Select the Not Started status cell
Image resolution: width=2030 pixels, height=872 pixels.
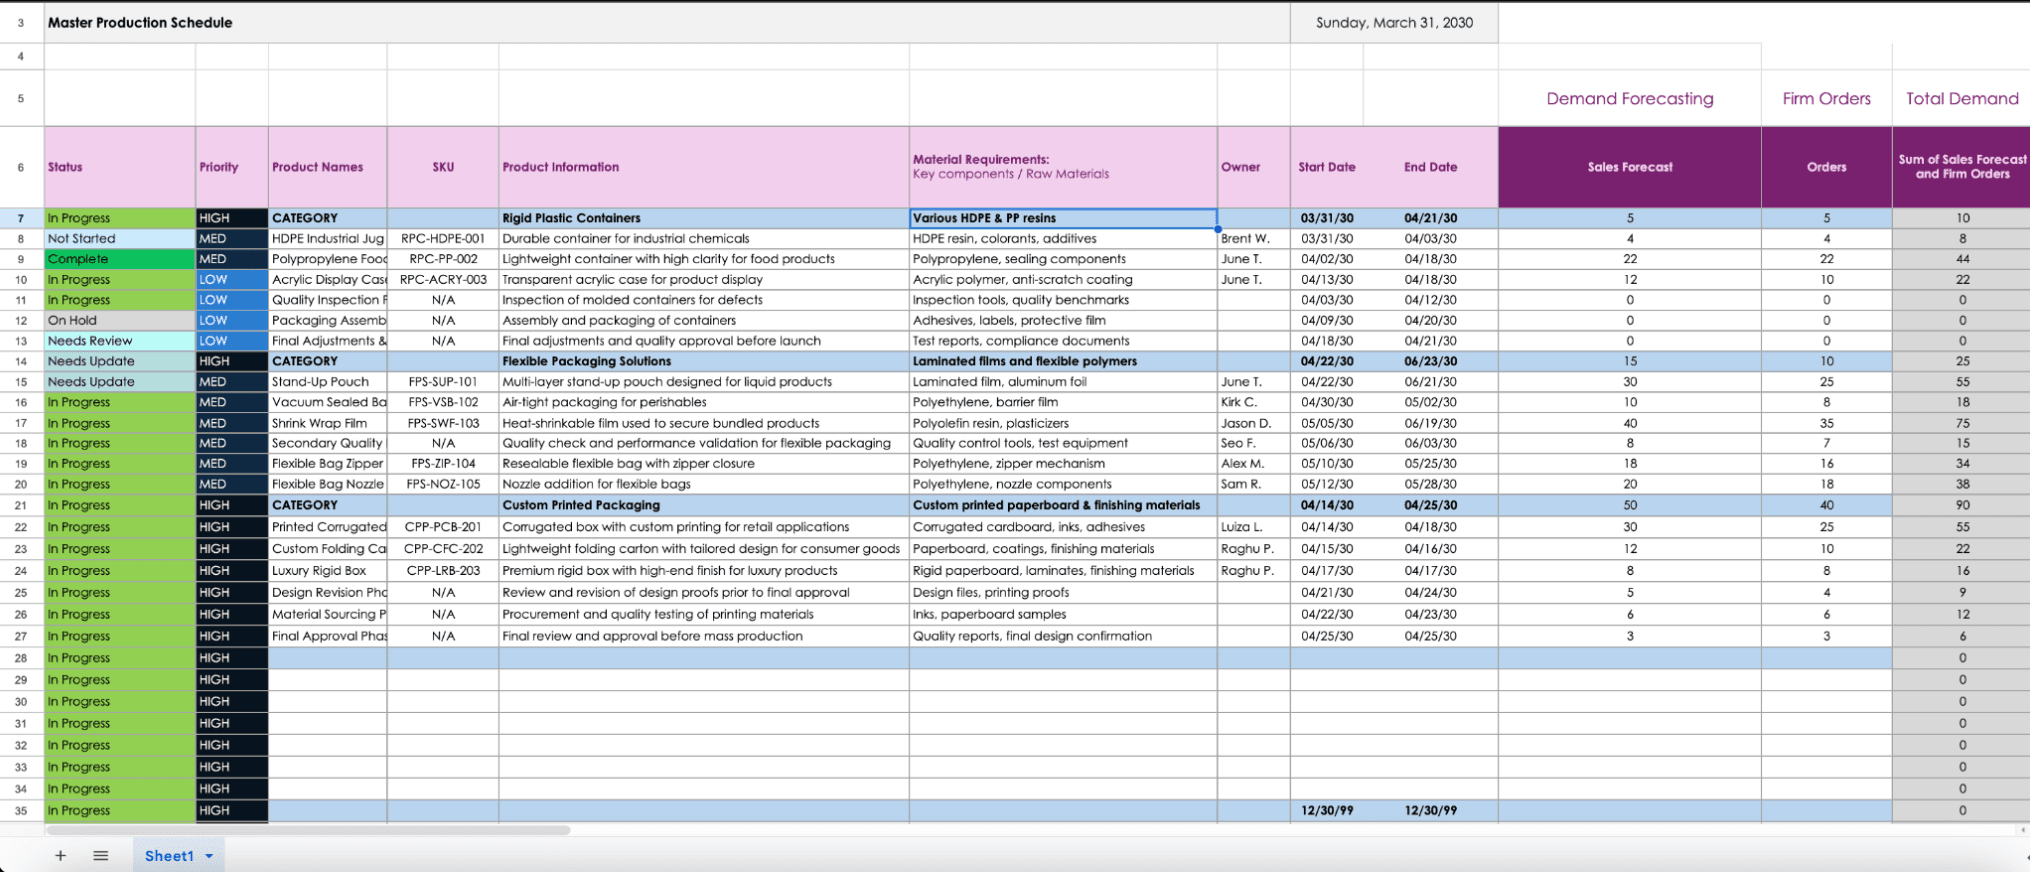point(120,239)
